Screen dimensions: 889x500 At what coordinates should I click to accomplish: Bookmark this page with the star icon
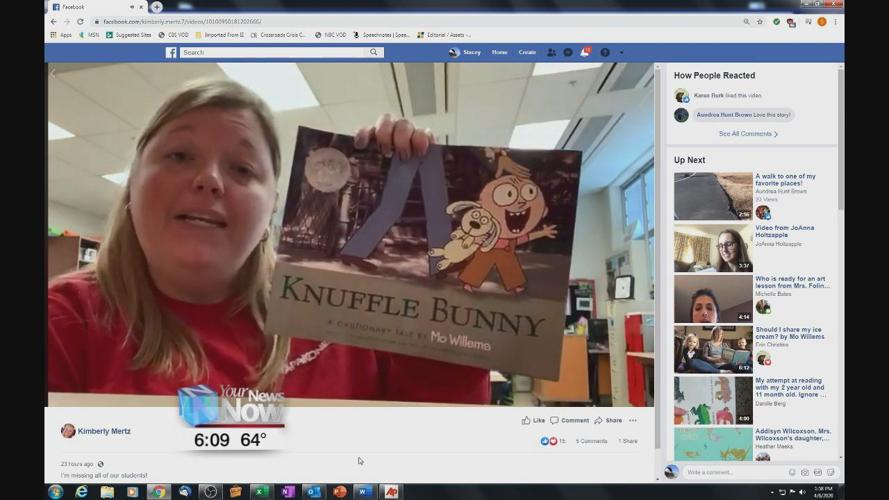(x=760, y=22)
